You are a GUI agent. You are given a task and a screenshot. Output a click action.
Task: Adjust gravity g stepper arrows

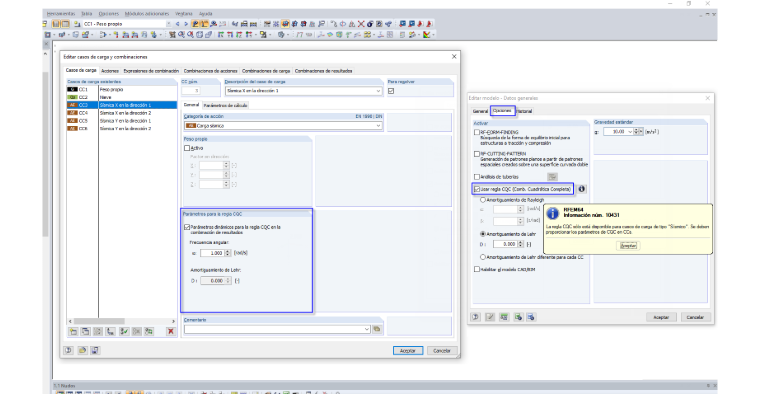[636, 132]
